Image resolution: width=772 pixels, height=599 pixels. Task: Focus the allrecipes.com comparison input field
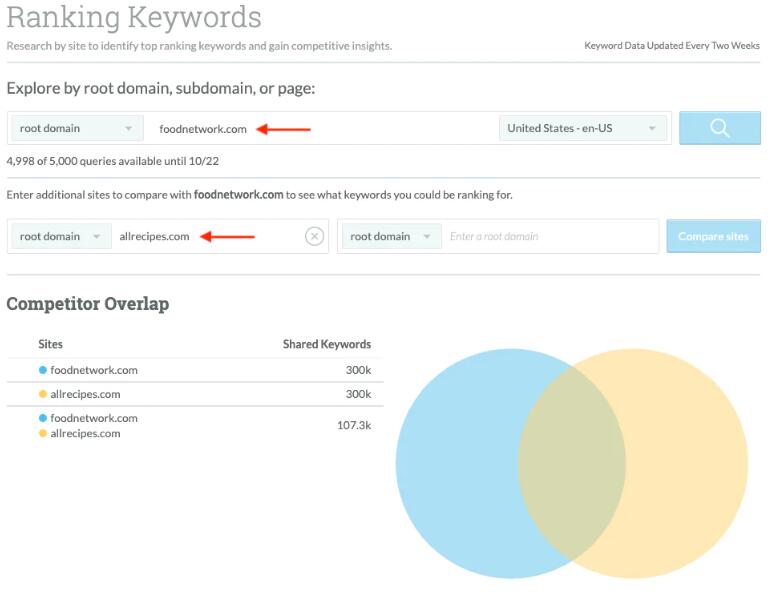coord(207,236)
